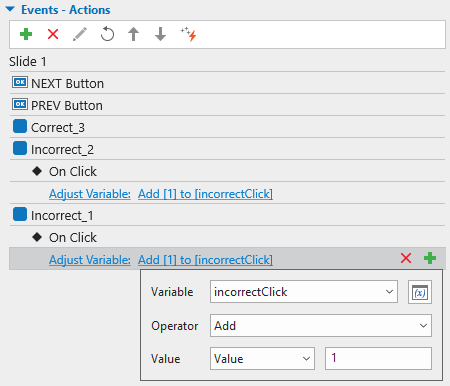Select the Incorrect_1 object row
450x386 pixels.
coord(227,215)
